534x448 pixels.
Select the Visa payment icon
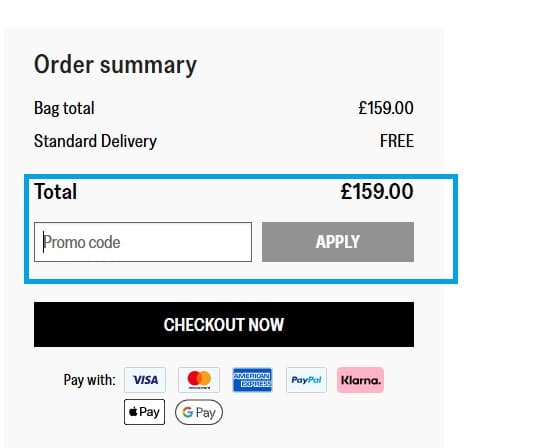[x=145, y=380]
